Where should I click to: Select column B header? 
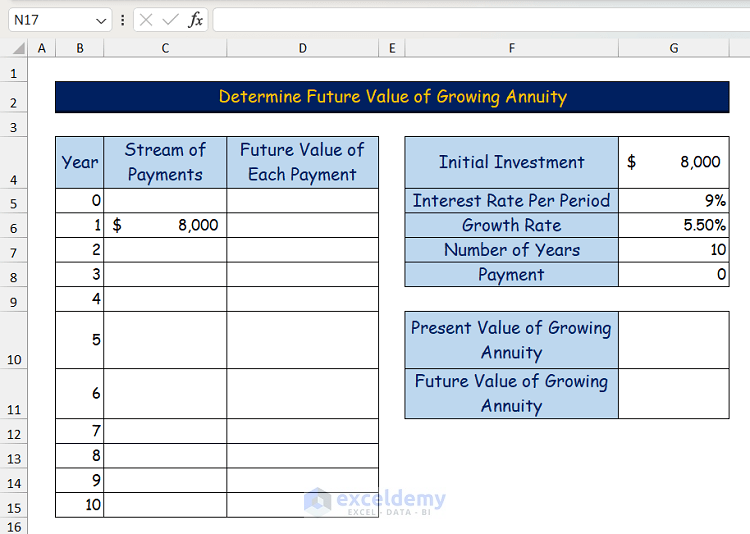click(80, 48)
